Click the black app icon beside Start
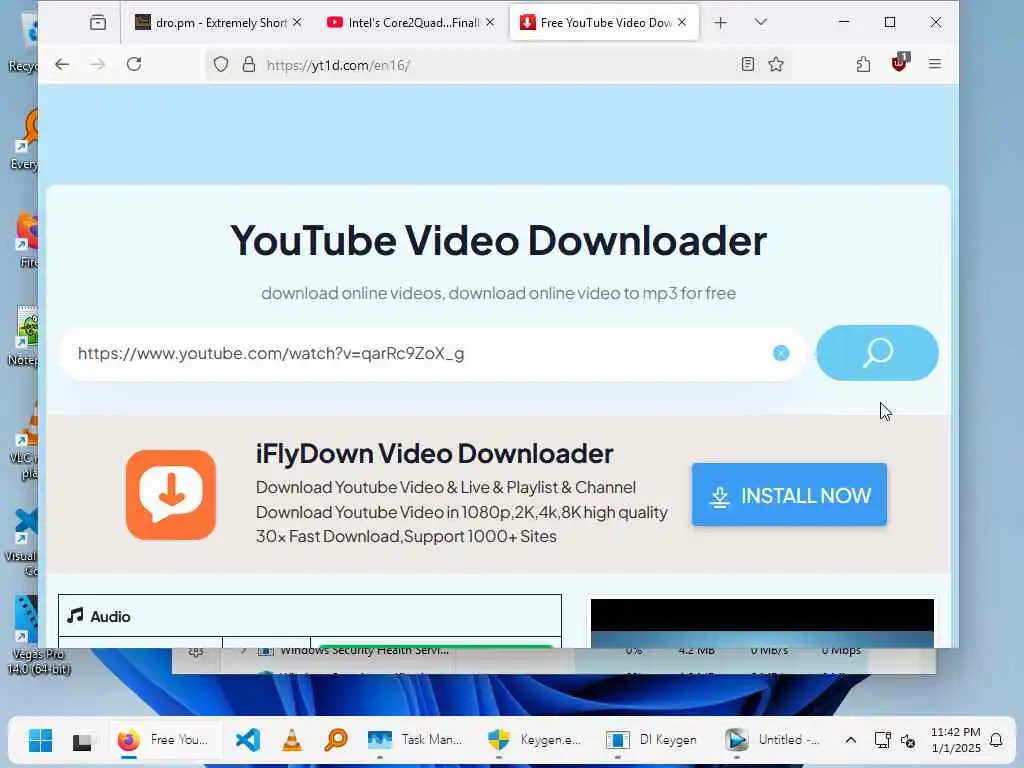 tap(82, 741)
